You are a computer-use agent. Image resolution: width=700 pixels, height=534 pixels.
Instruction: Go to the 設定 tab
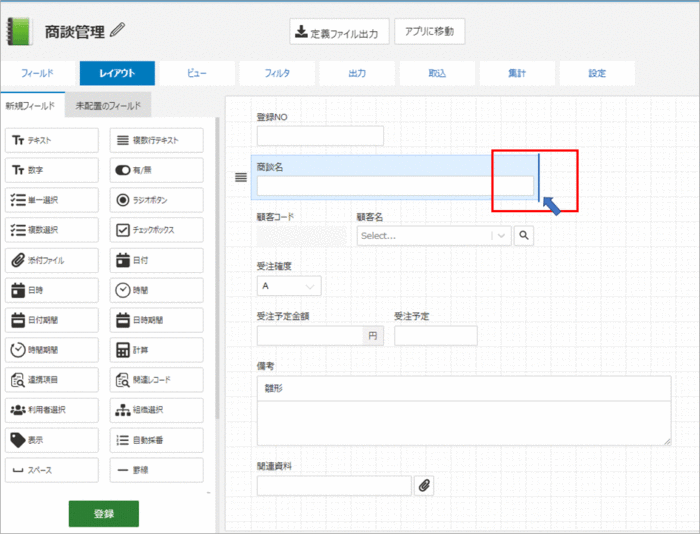(x=597, y=73)
